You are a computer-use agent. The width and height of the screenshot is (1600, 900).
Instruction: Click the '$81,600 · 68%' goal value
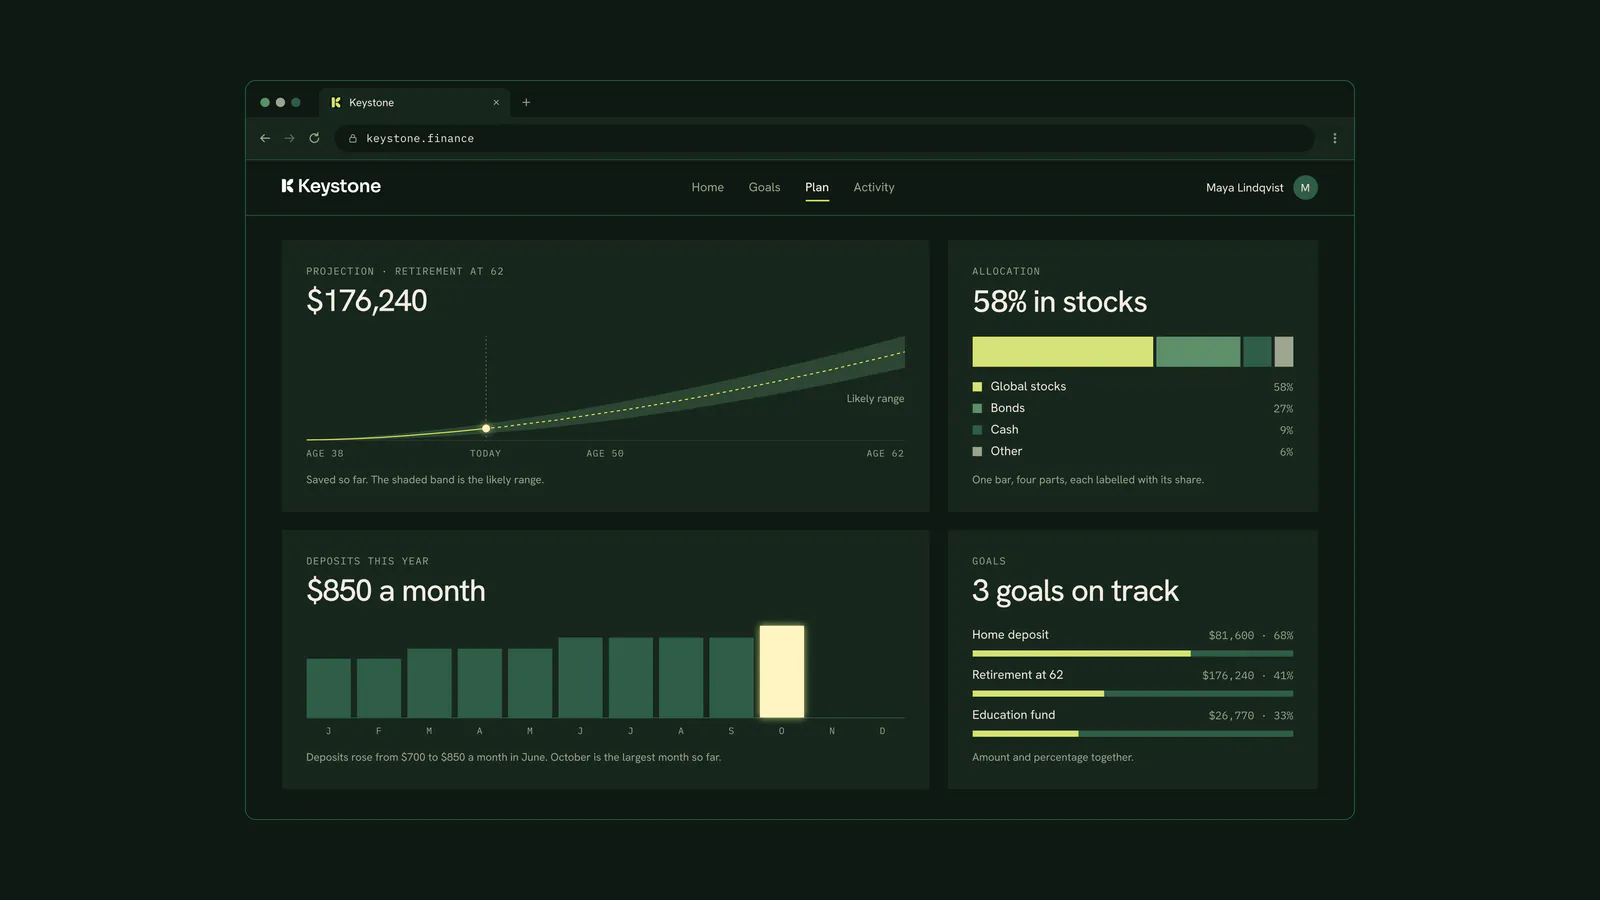tap(1250, 636)
